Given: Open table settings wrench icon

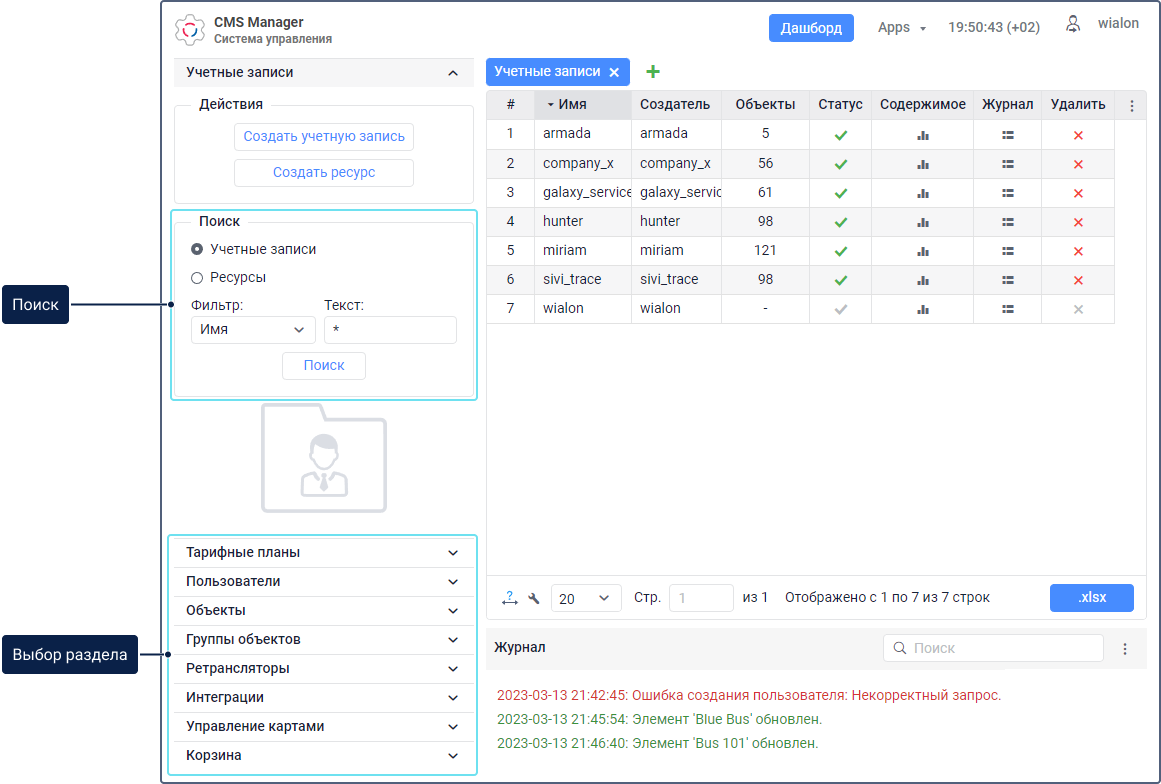Looking at the screenshot, I should tap(534, 598).
